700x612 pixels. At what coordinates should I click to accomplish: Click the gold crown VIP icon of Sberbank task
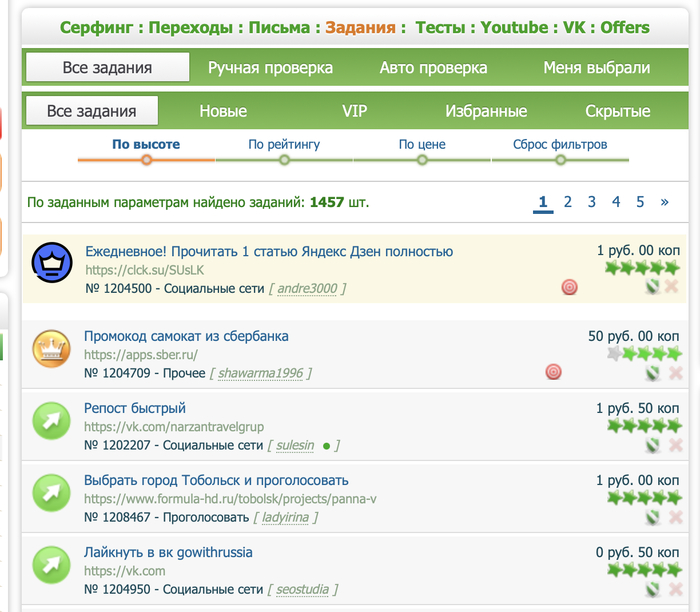coord(48,349)
